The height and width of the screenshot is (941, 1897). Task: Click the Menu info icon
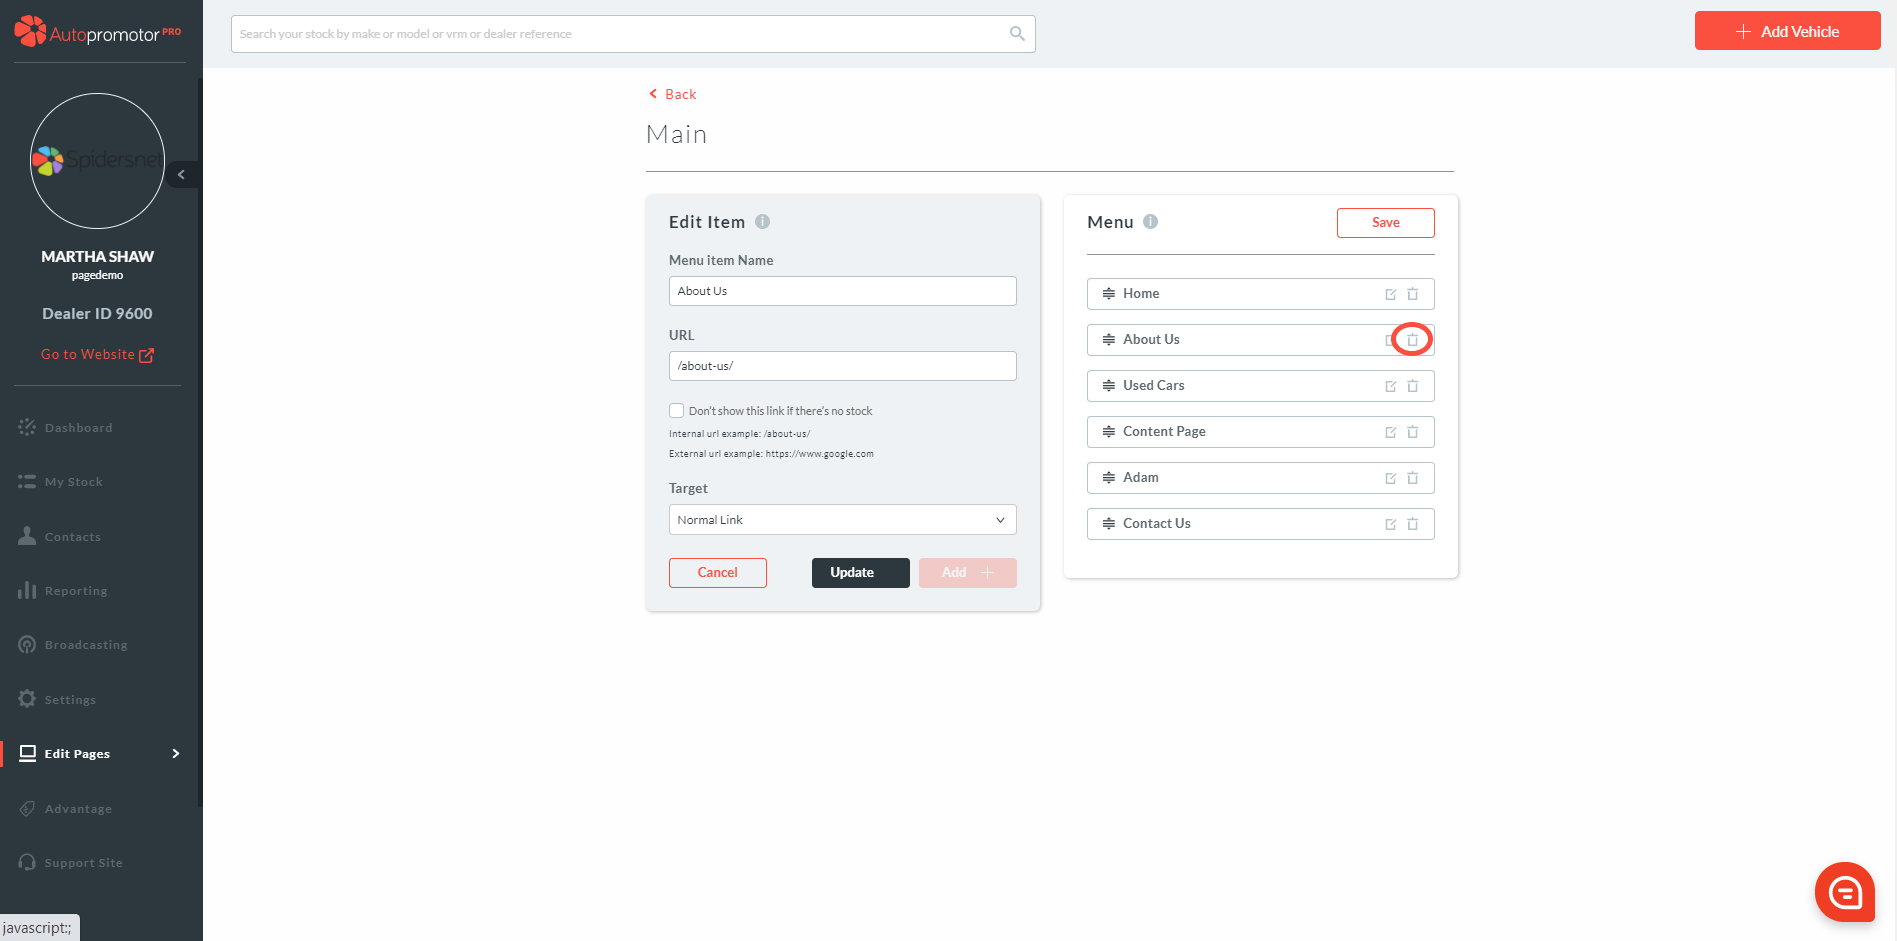point(1150,222)
